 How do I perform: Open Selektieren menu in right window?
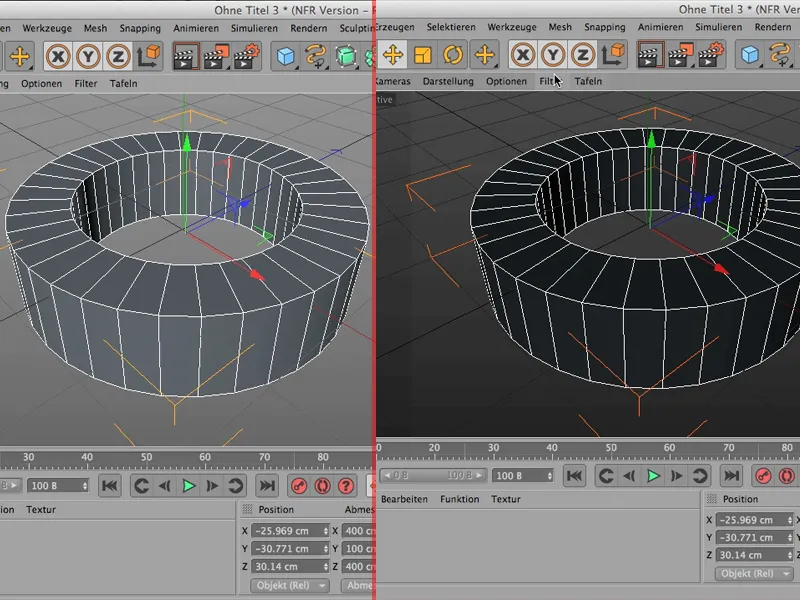(451, 27)
